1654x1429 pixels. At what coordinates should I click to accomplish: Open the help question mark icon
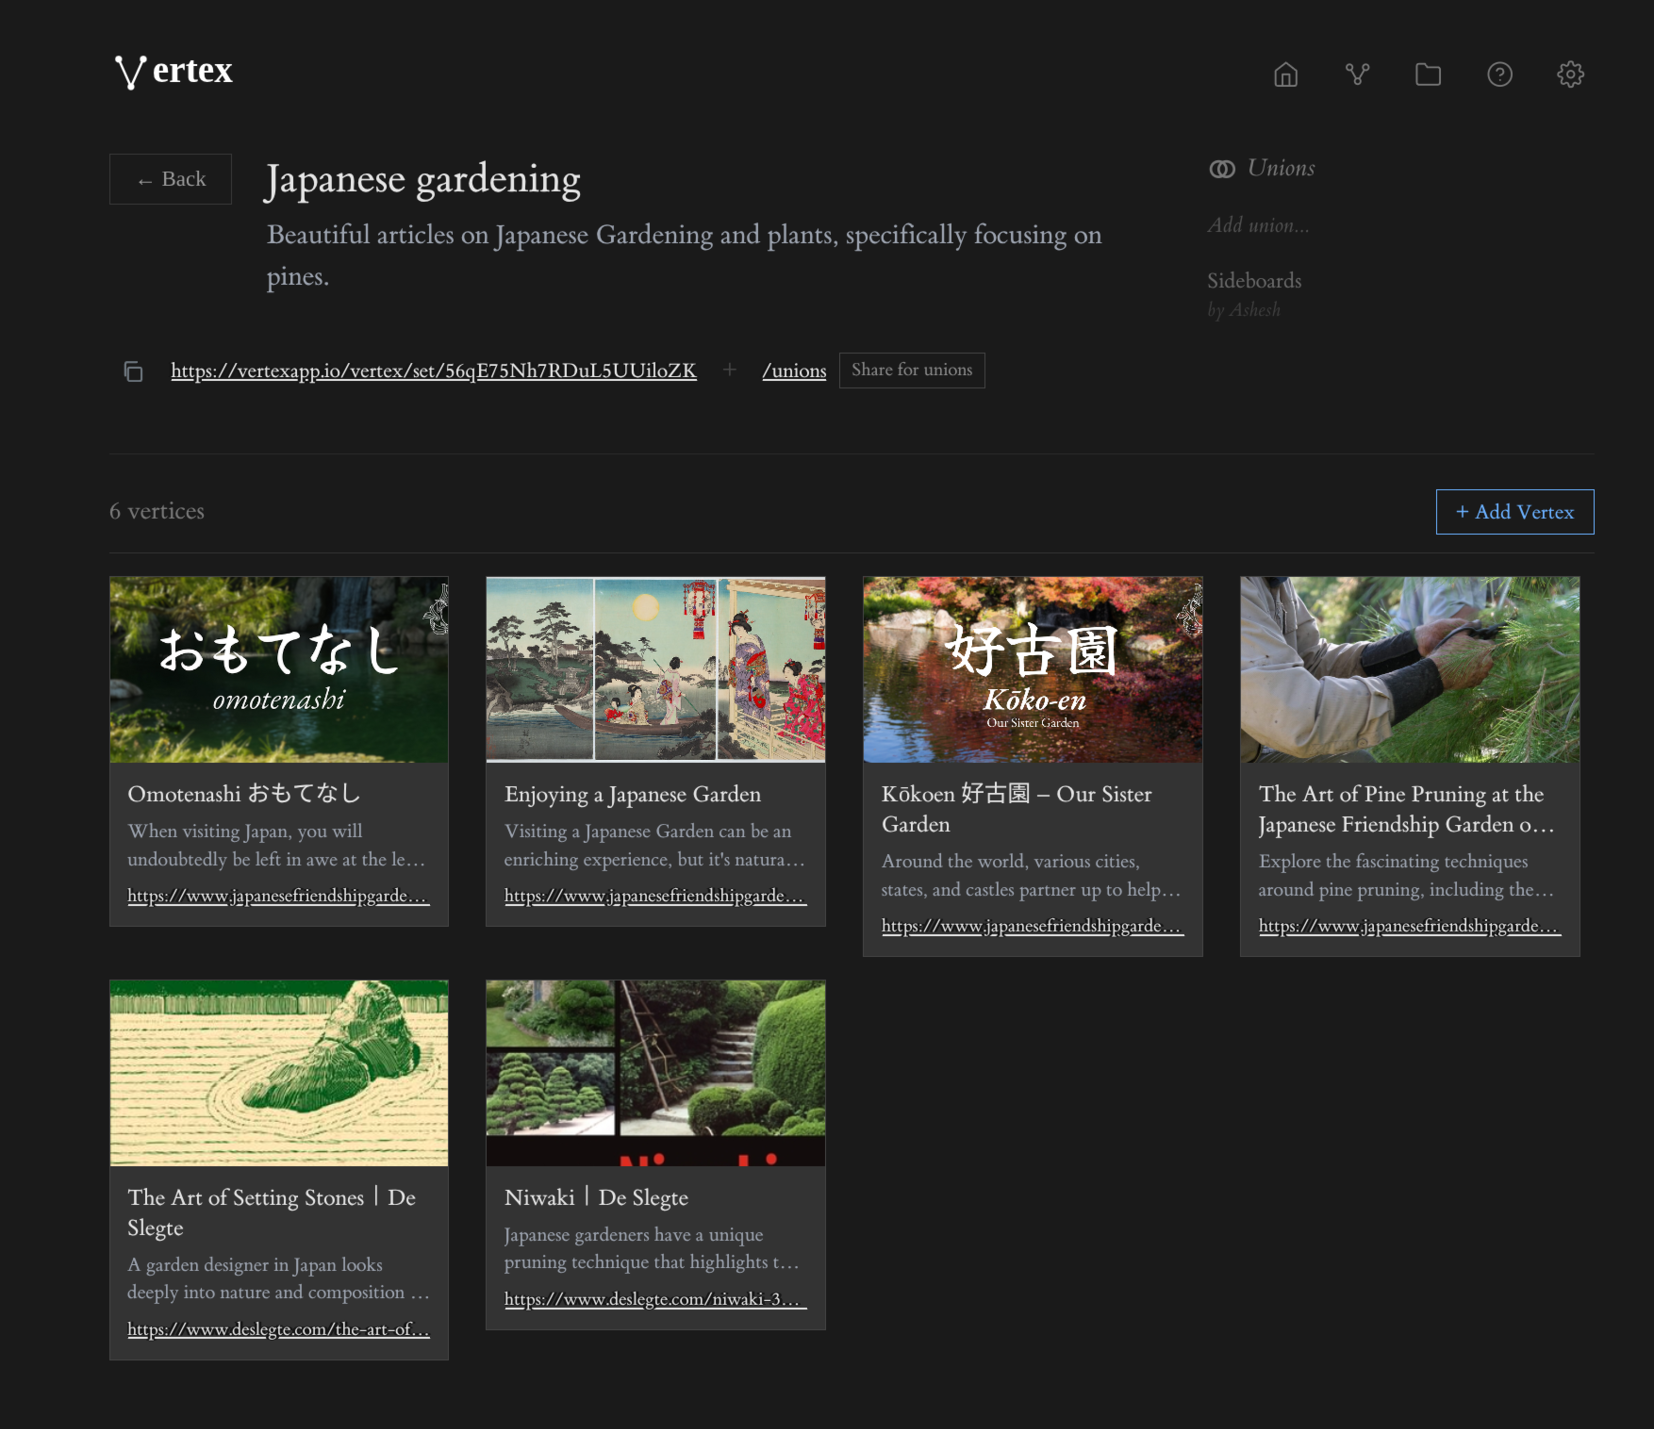1499,74
